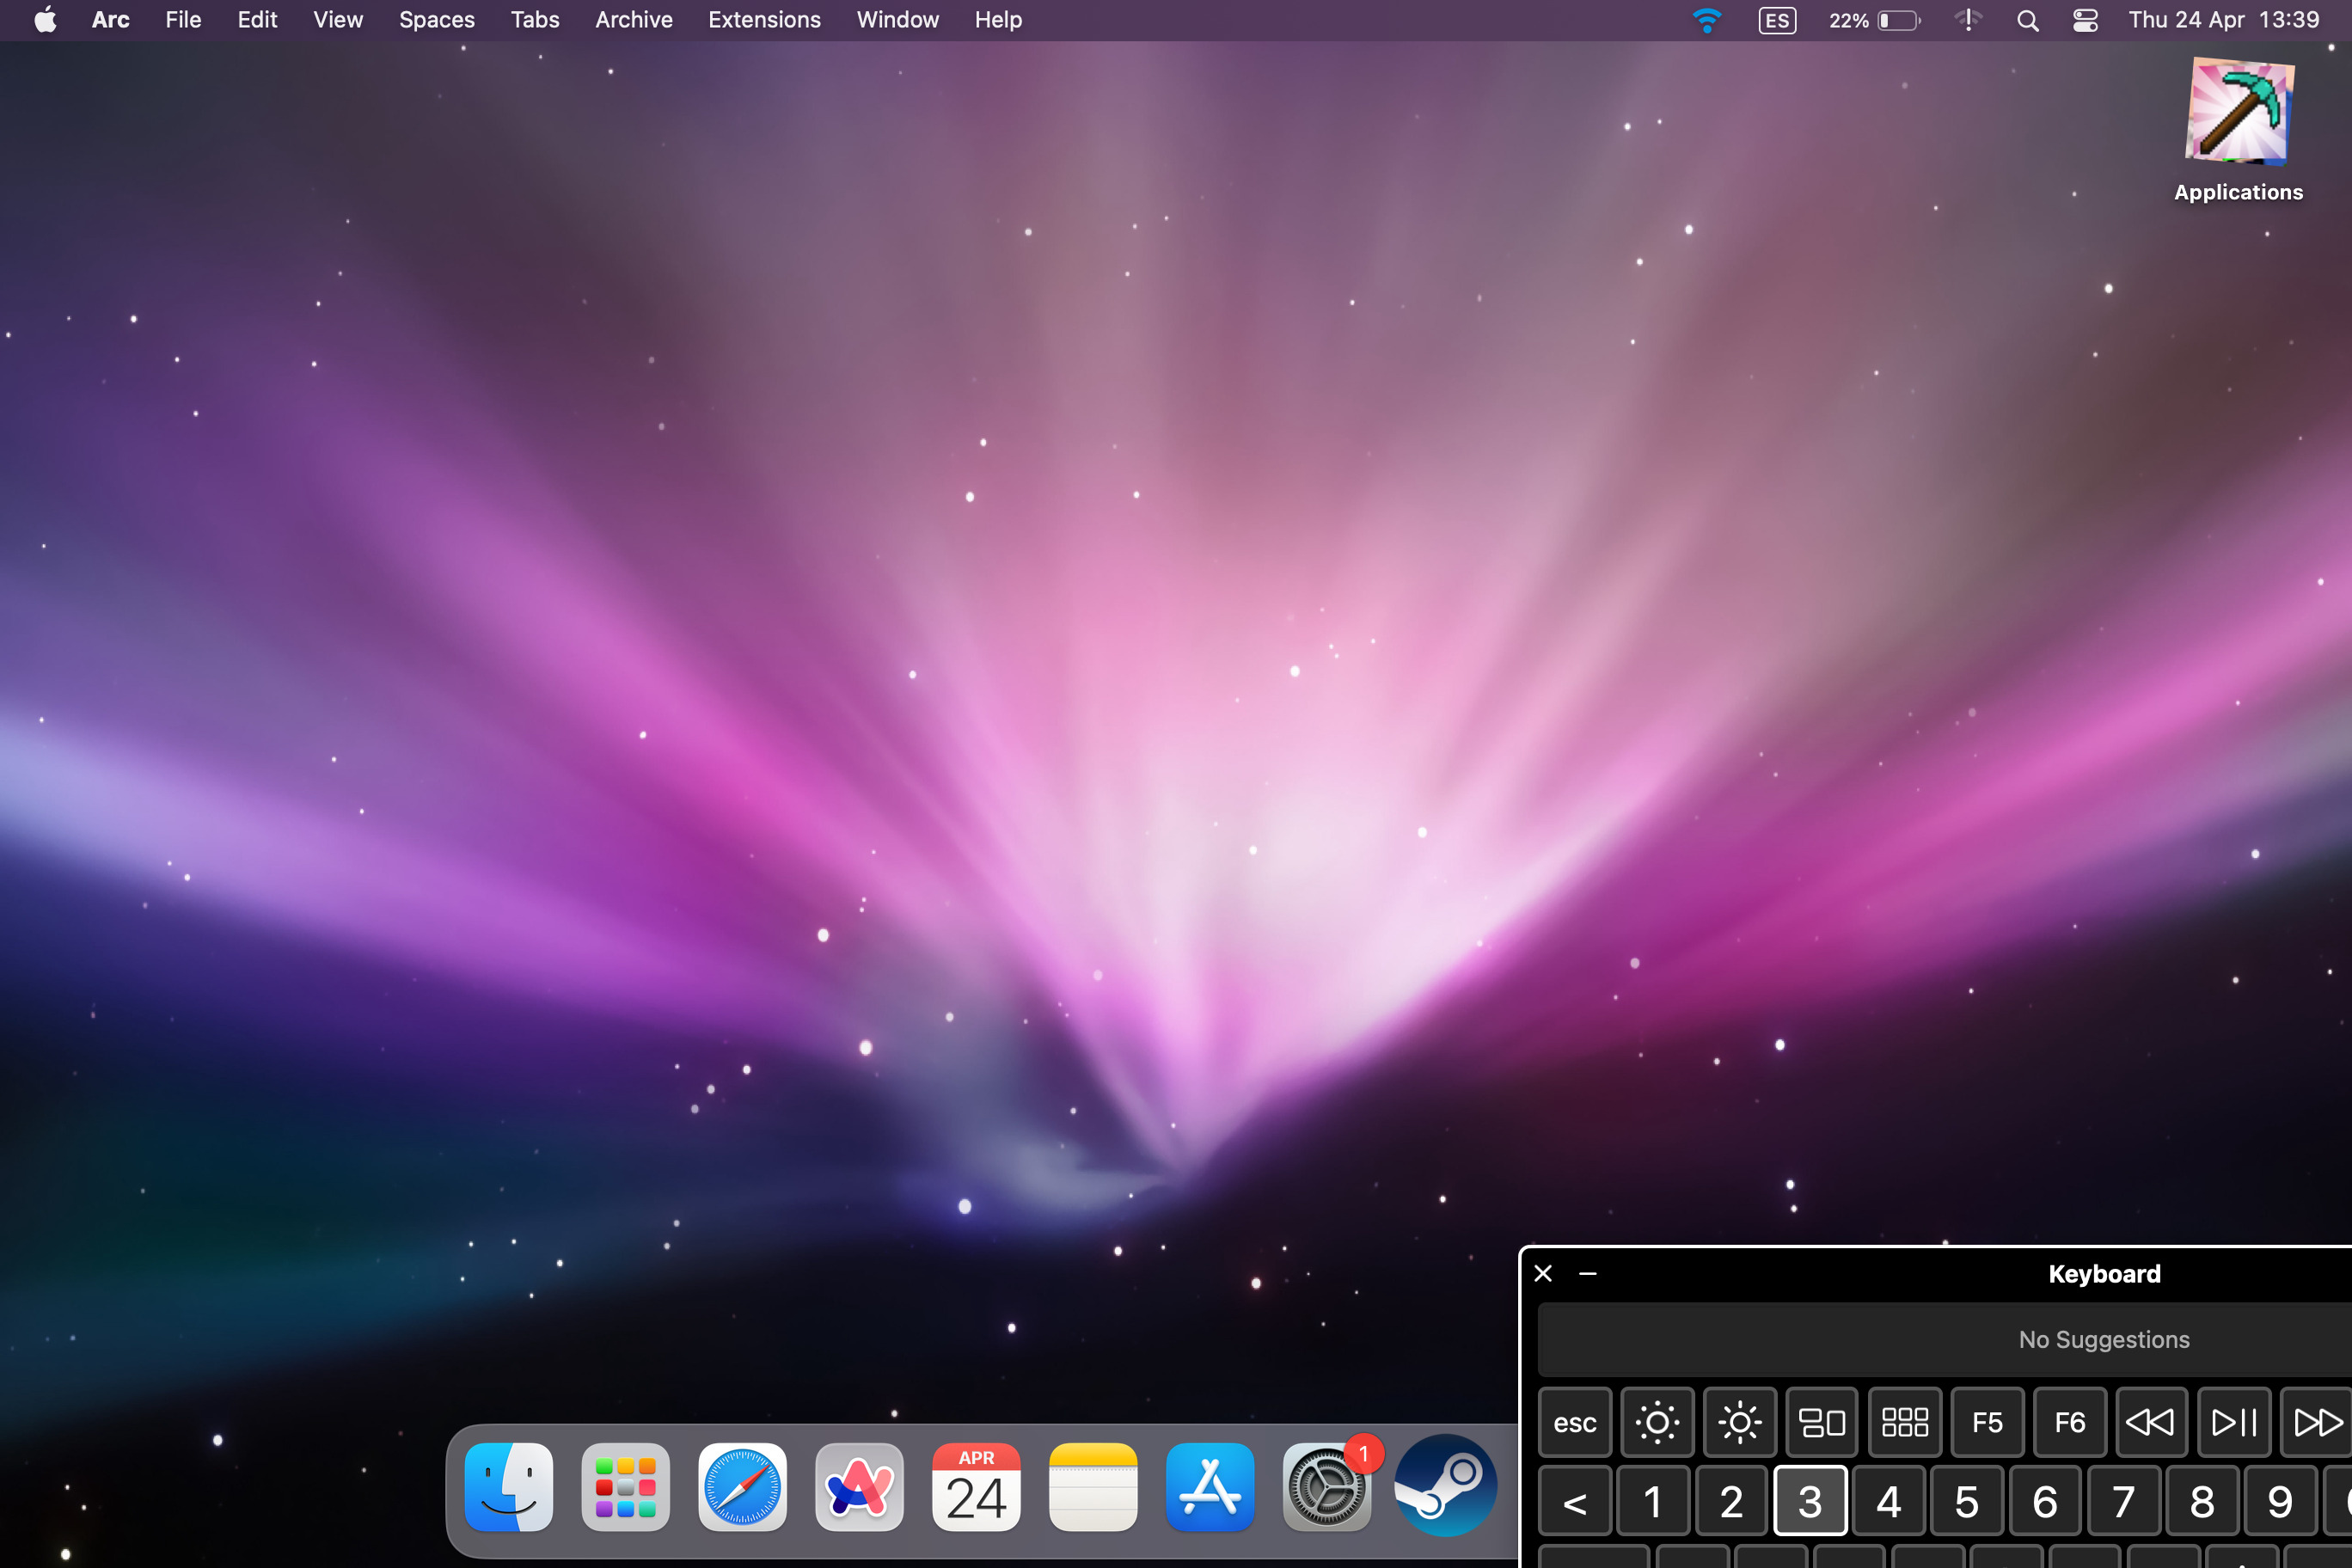The image size is (2352, 1568).
Task: Open Spotlight search in menu bar
Action: click(2027, 20)
